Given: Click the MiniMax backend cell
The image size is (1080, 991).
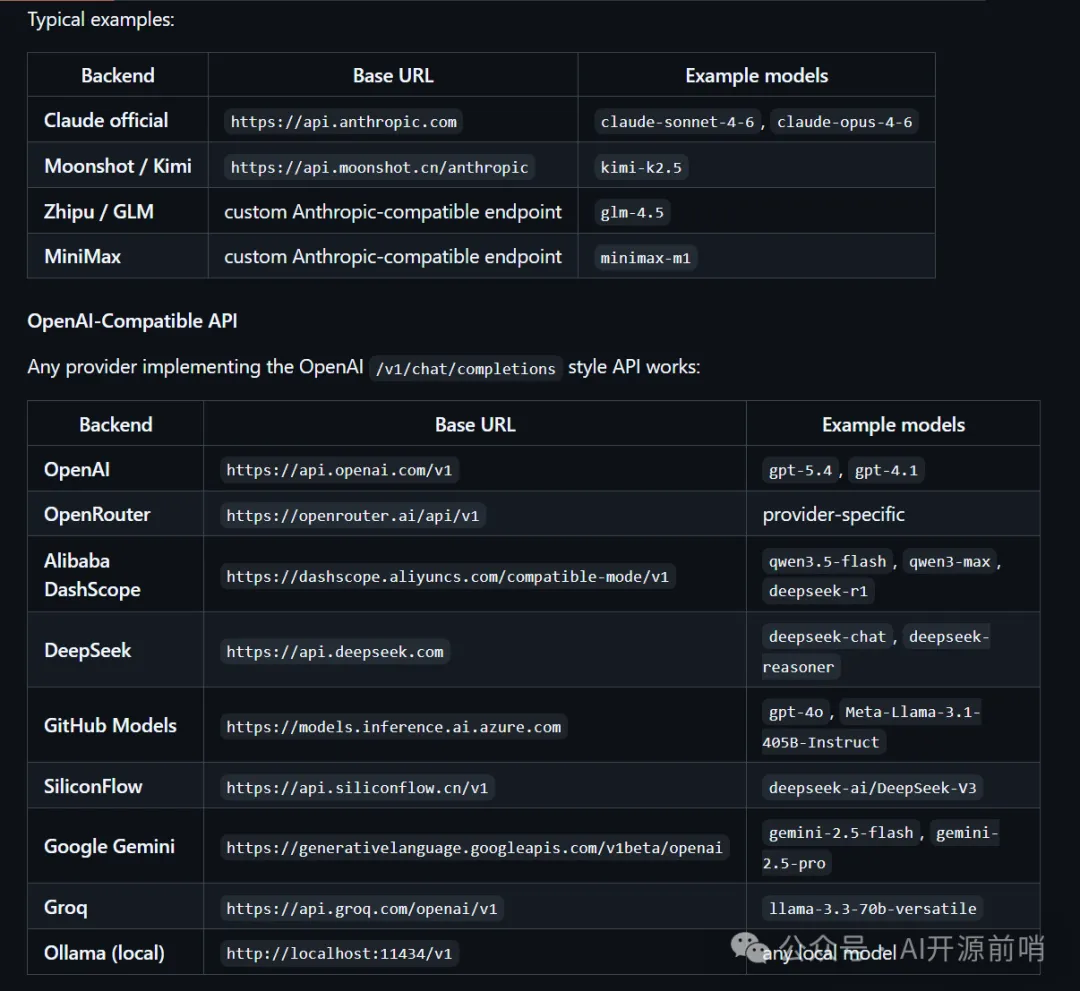Looking at the screenshot, I should pyautogui.click(x=118, y=256).
